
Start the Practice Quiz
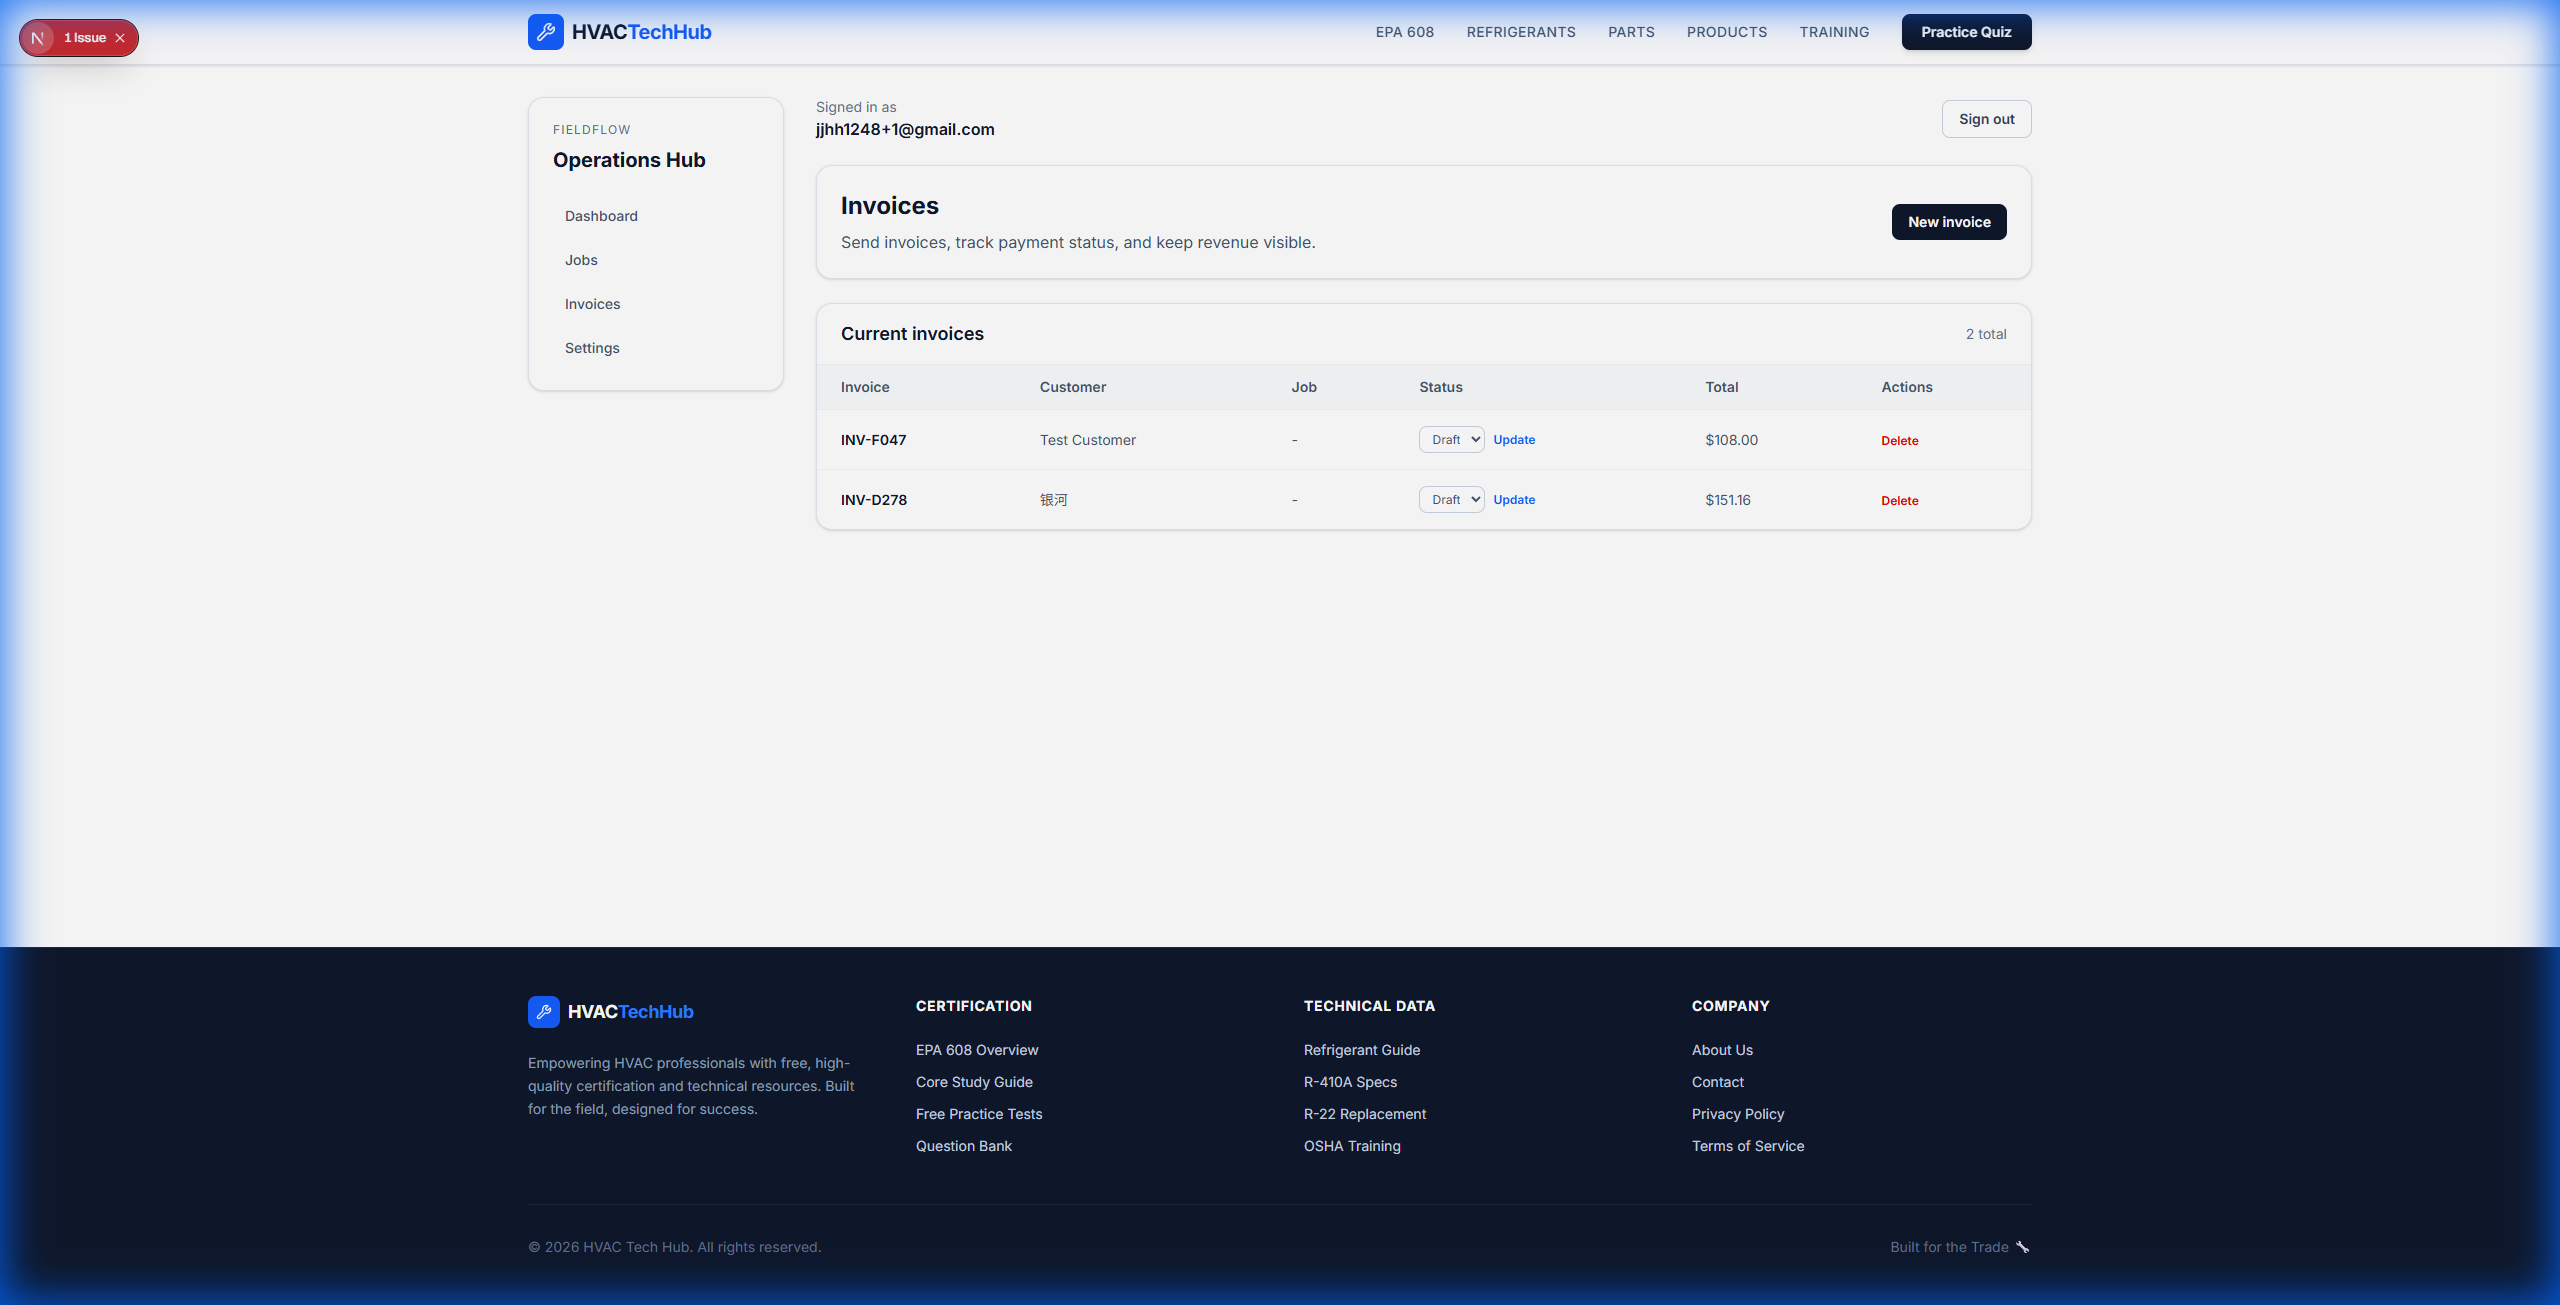tap(1965, 31)
